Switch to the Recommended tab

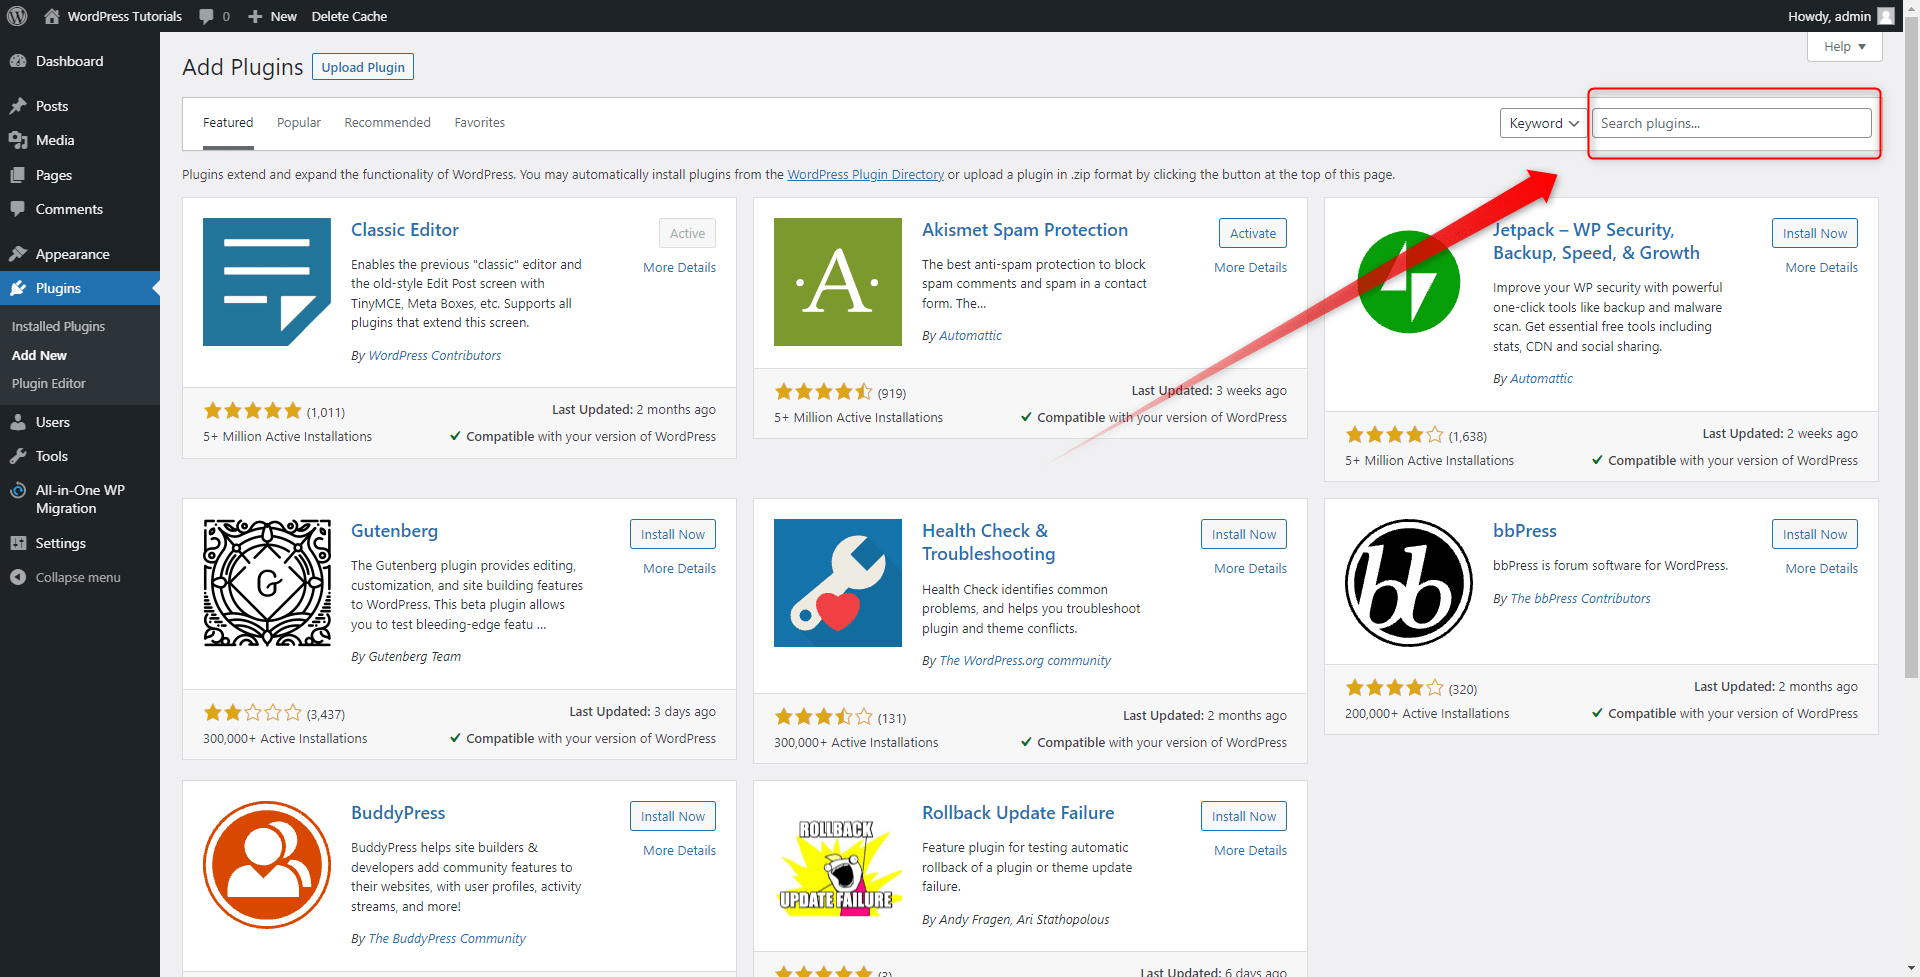pyautogui.click(x=387, y=123)
